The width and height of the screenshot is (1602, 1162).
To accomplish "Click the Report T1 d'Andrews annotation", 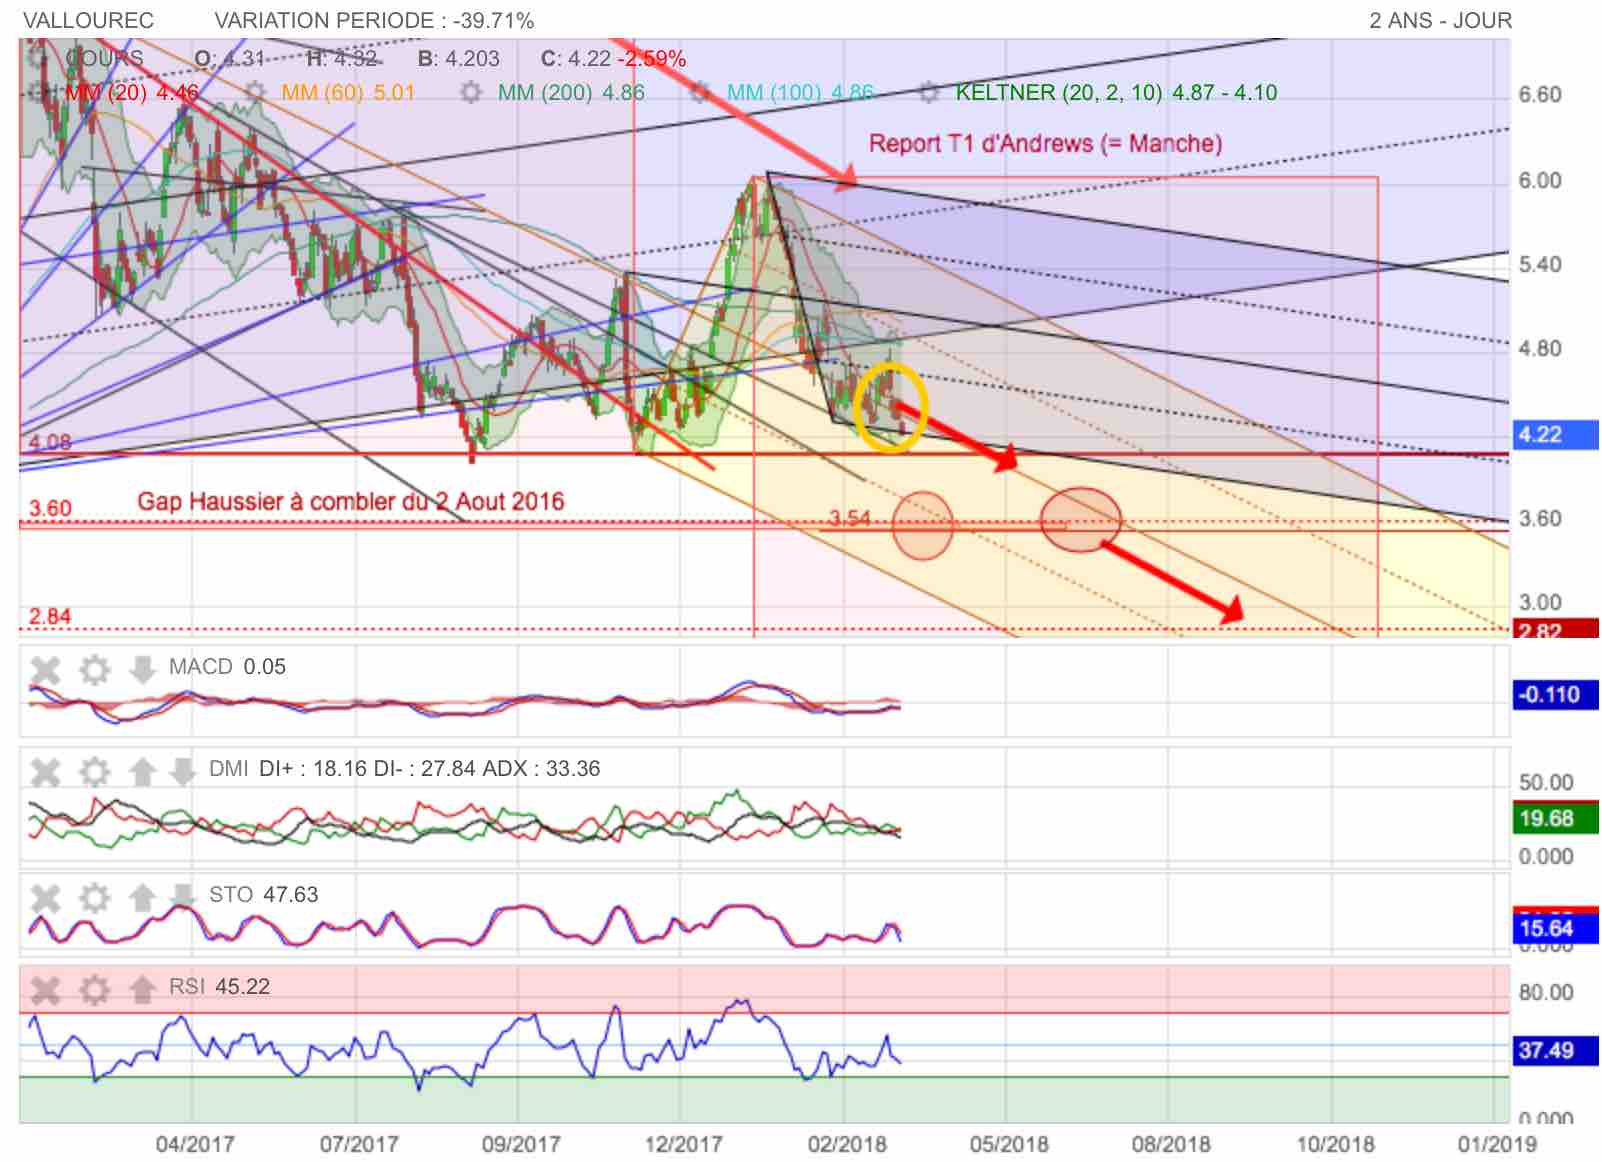I will (x=1045, y=143).
